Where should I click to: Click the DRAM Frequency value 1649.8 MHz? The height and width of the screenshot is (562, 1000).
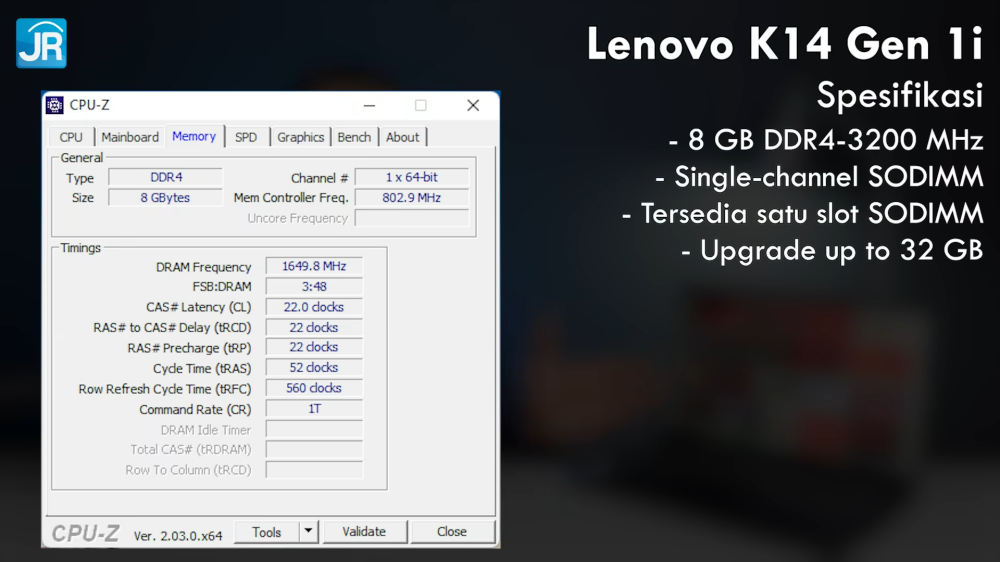(314, 266)
